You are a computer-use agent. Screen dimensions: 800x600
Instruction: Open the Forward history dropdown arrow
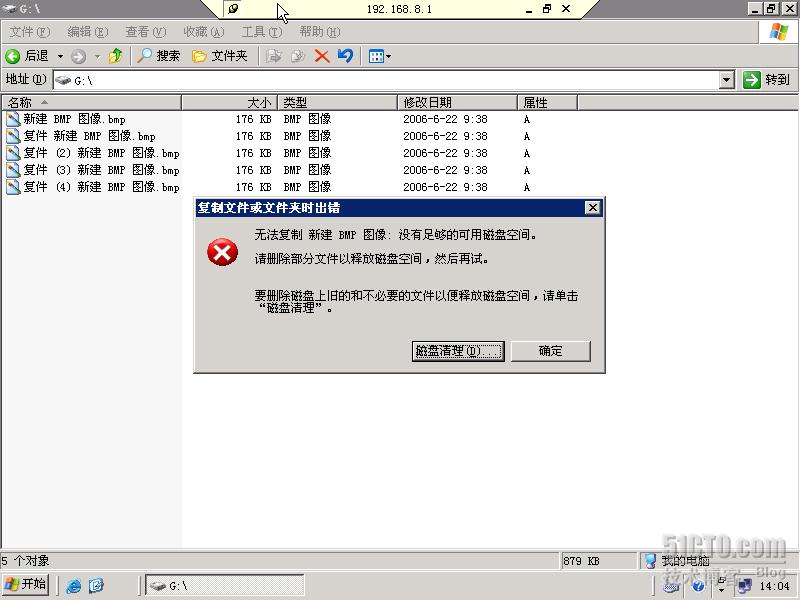click(97, 56)
